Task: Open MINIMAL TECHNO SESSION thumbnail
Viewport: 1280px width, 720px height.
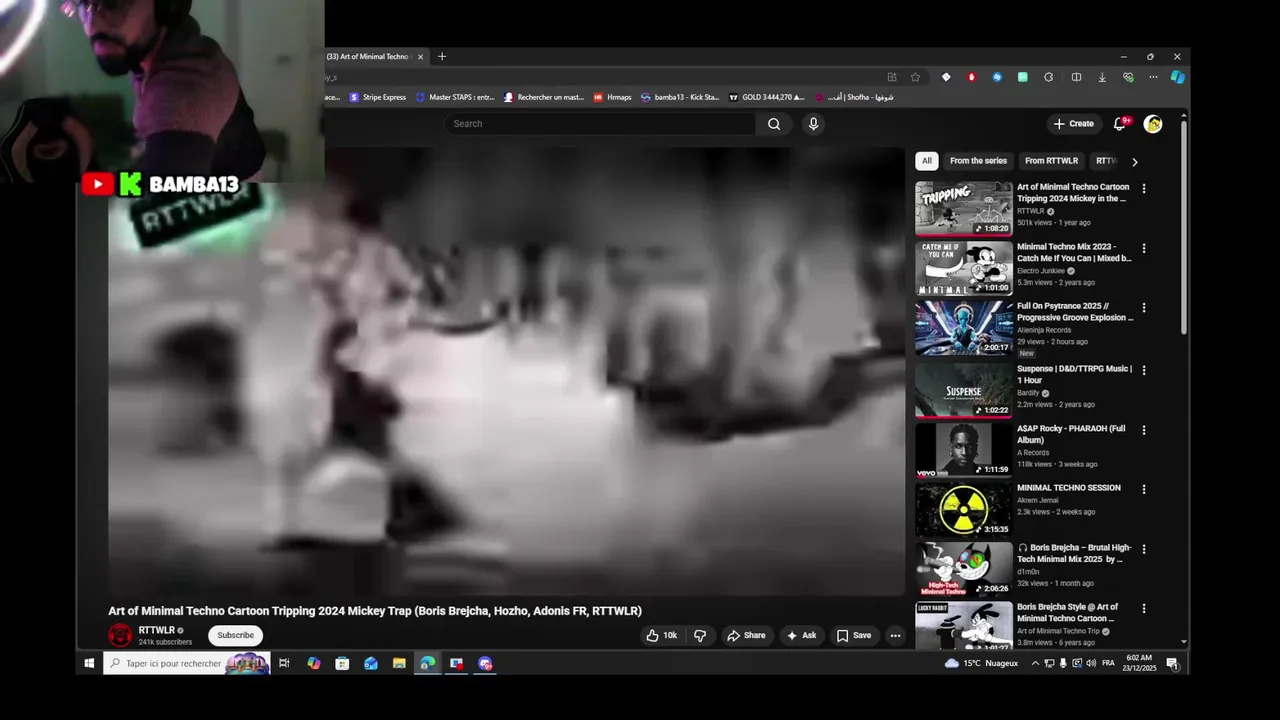Action: [964, 510]
